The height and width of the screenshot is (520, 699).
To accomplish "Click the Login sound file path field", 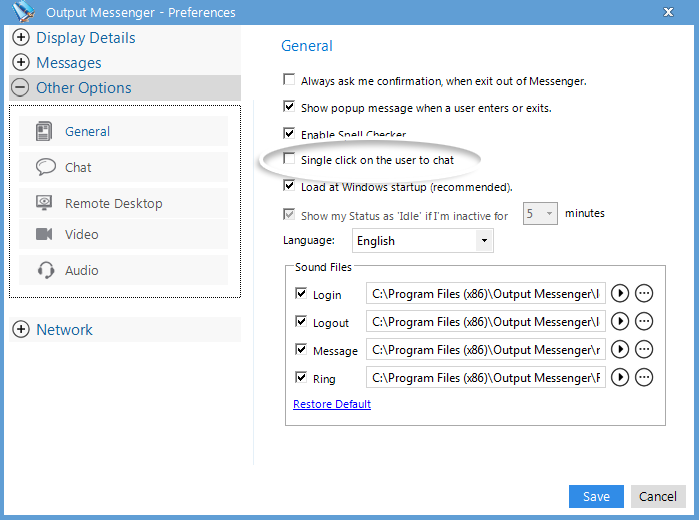I will (486, 293).
